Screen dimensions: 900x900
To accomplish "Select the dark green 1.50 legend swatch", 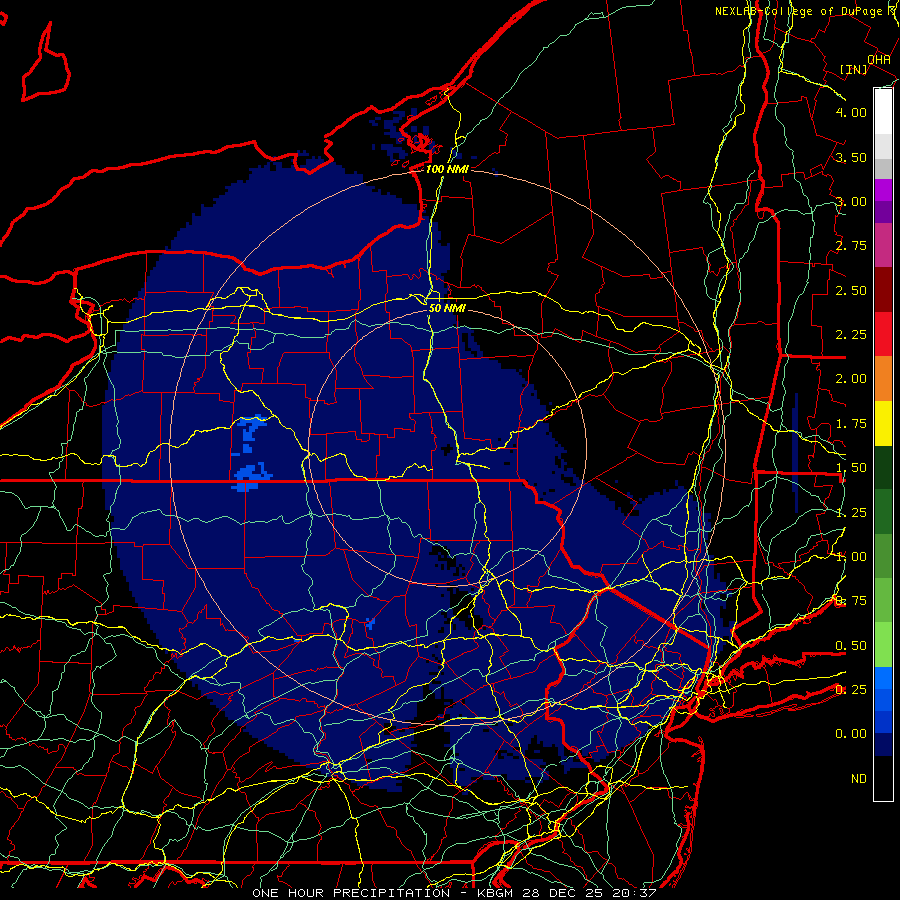I will point(883,468).
